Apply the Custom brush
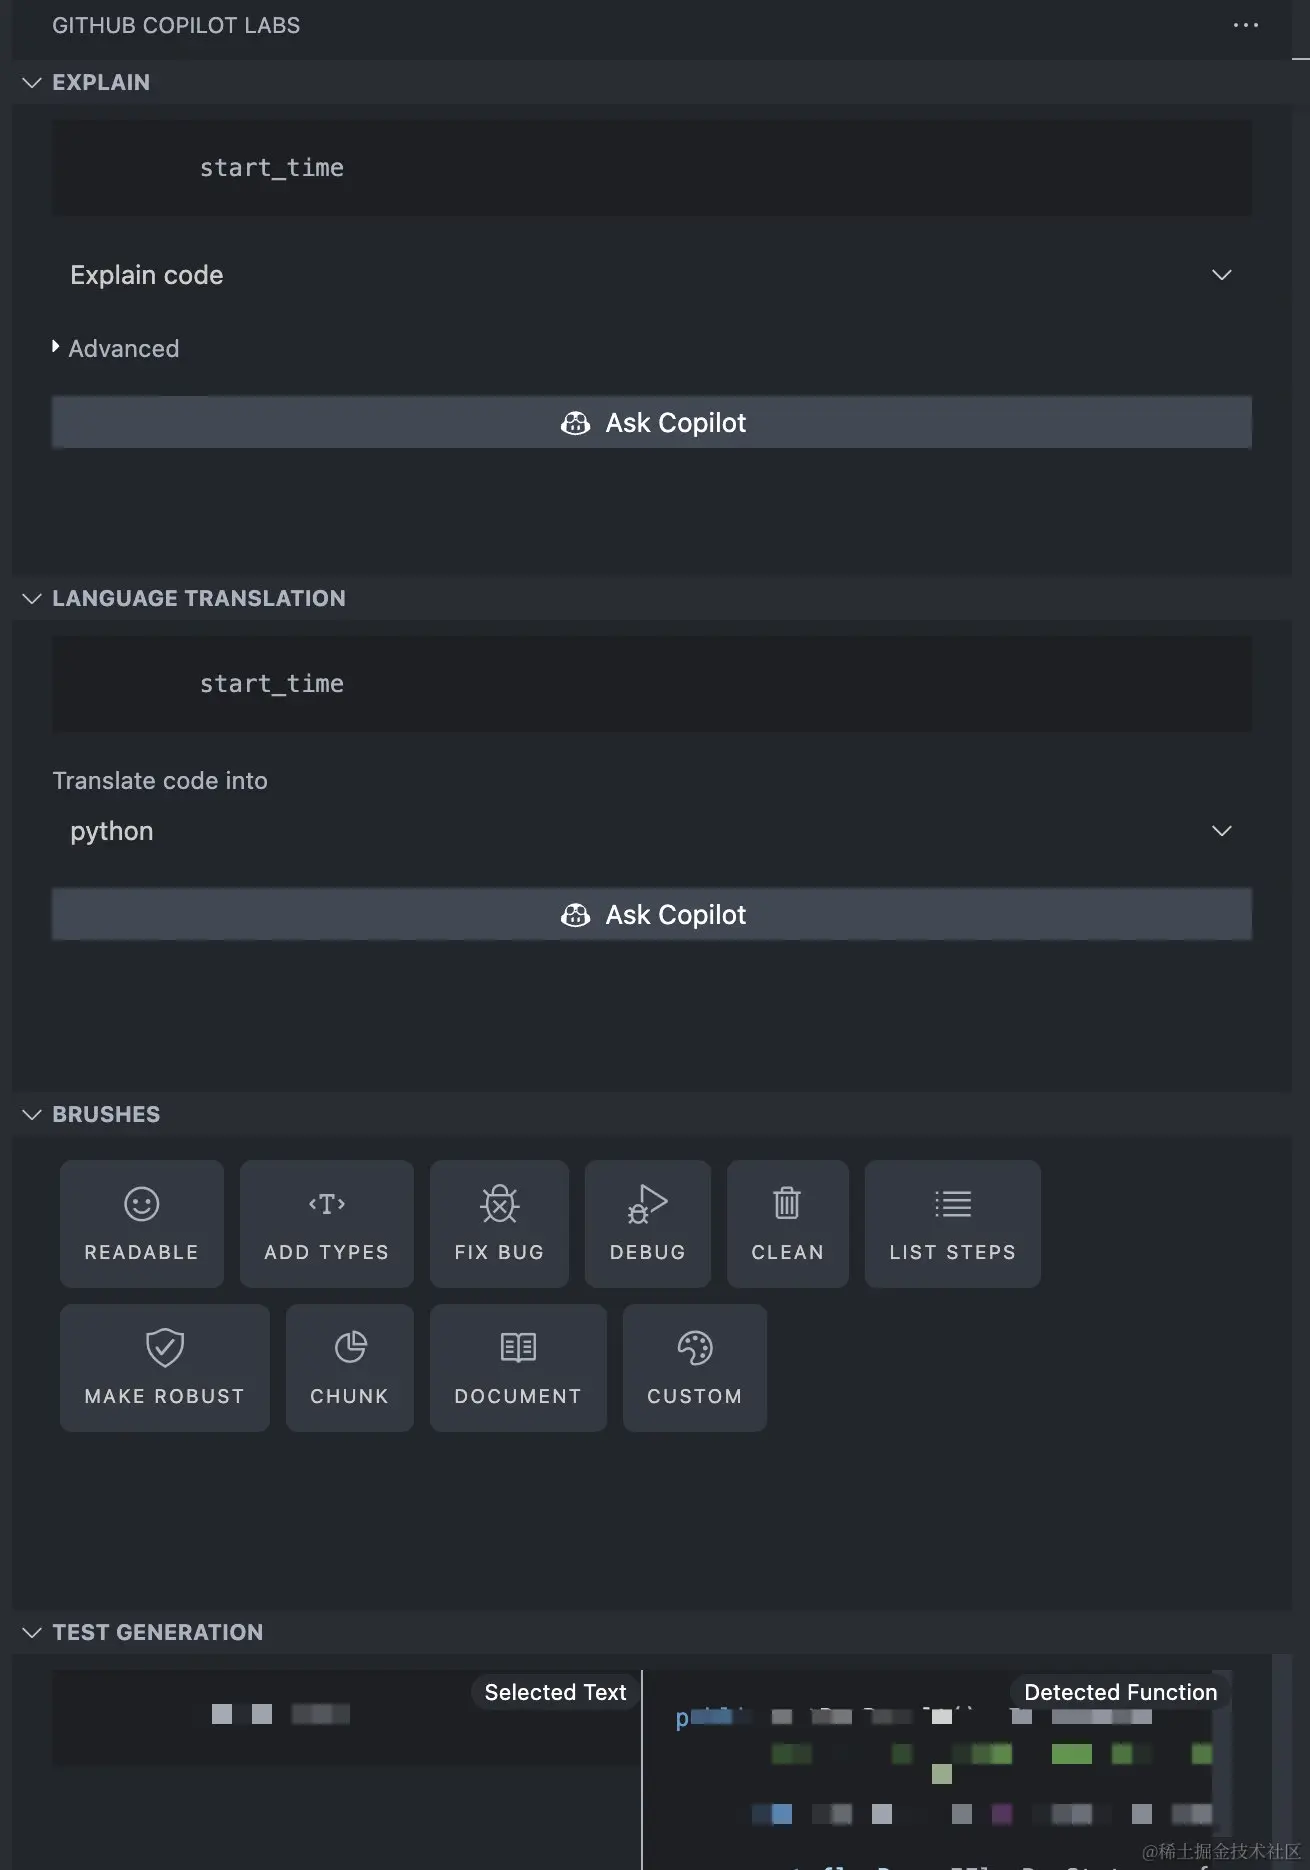Screen dimensions: 1310x1870 click(695, 1368)
